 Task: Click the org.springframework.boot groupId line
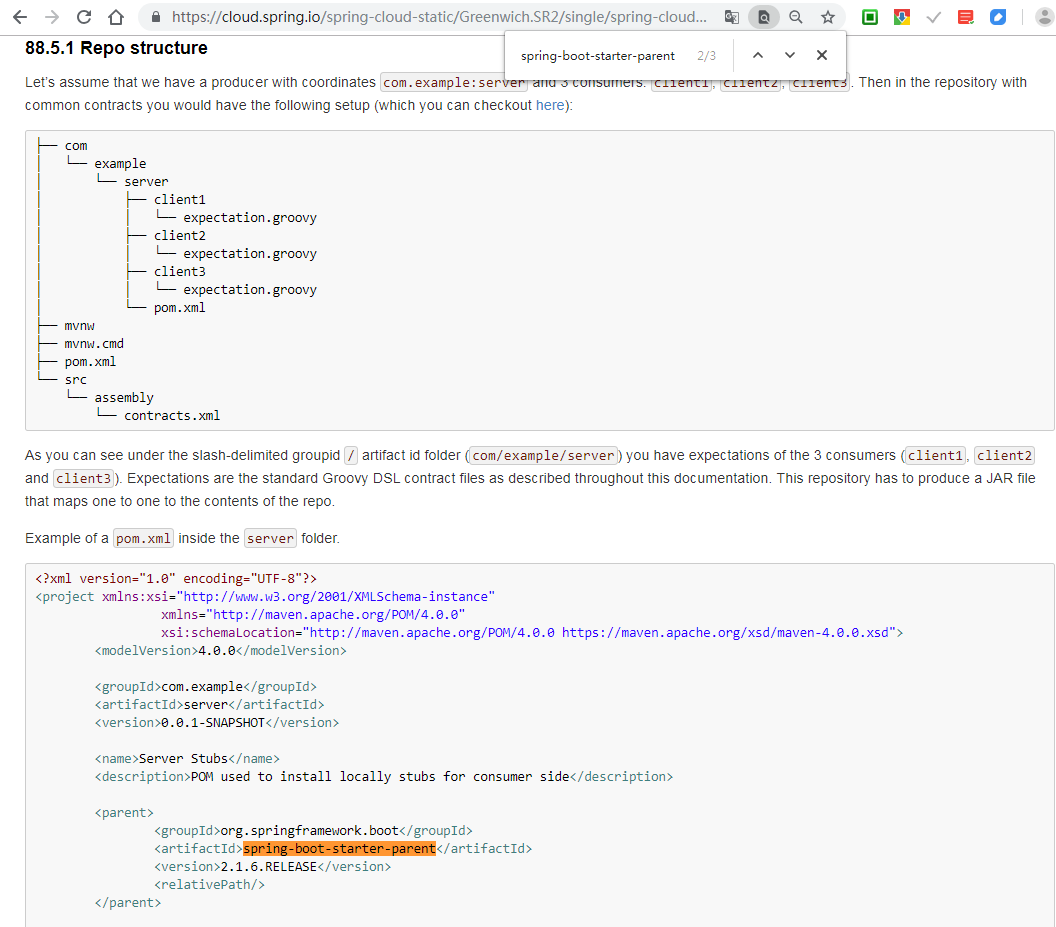point(313,831)
